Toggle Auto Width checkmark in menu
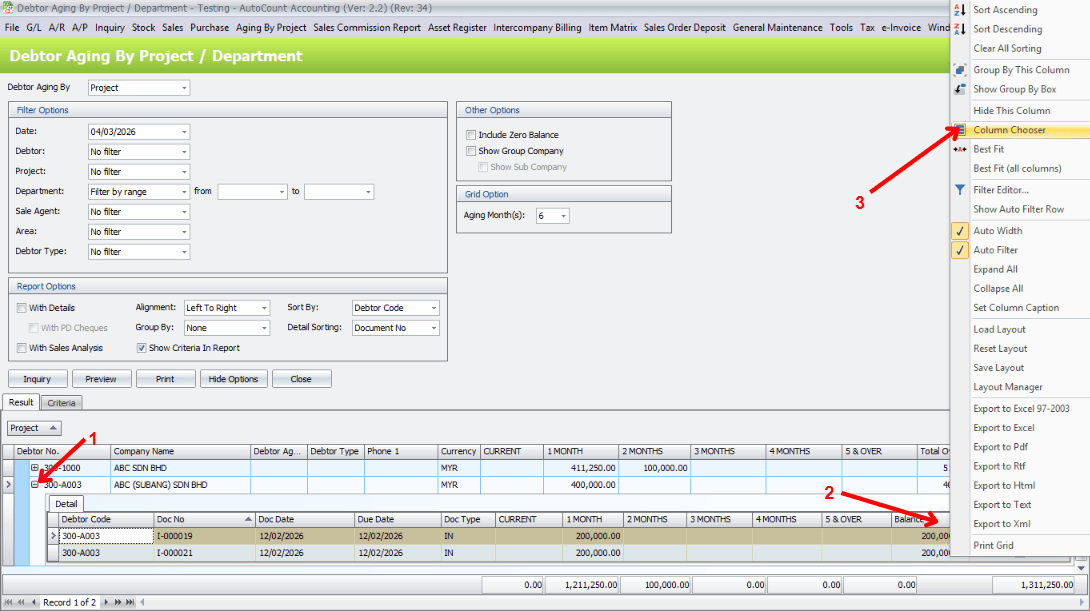This screenshot has height=611, width=1090. tap(959, 231)
